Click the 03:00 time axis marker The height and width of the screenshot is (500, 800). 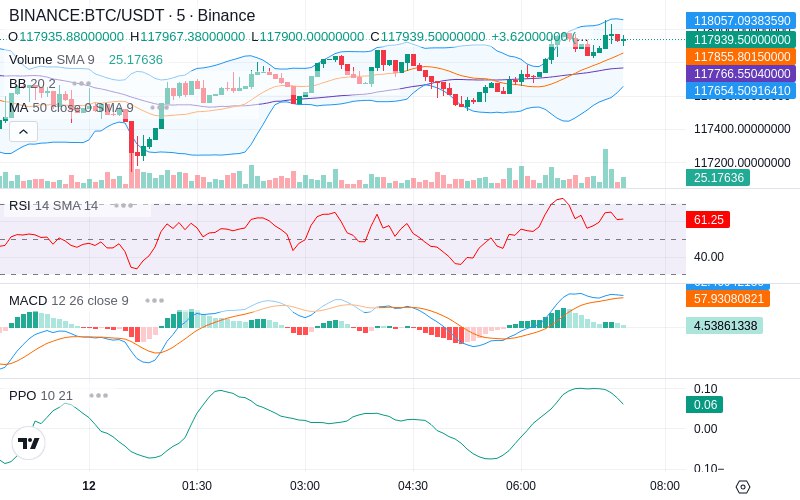click(x=305, y=486)
